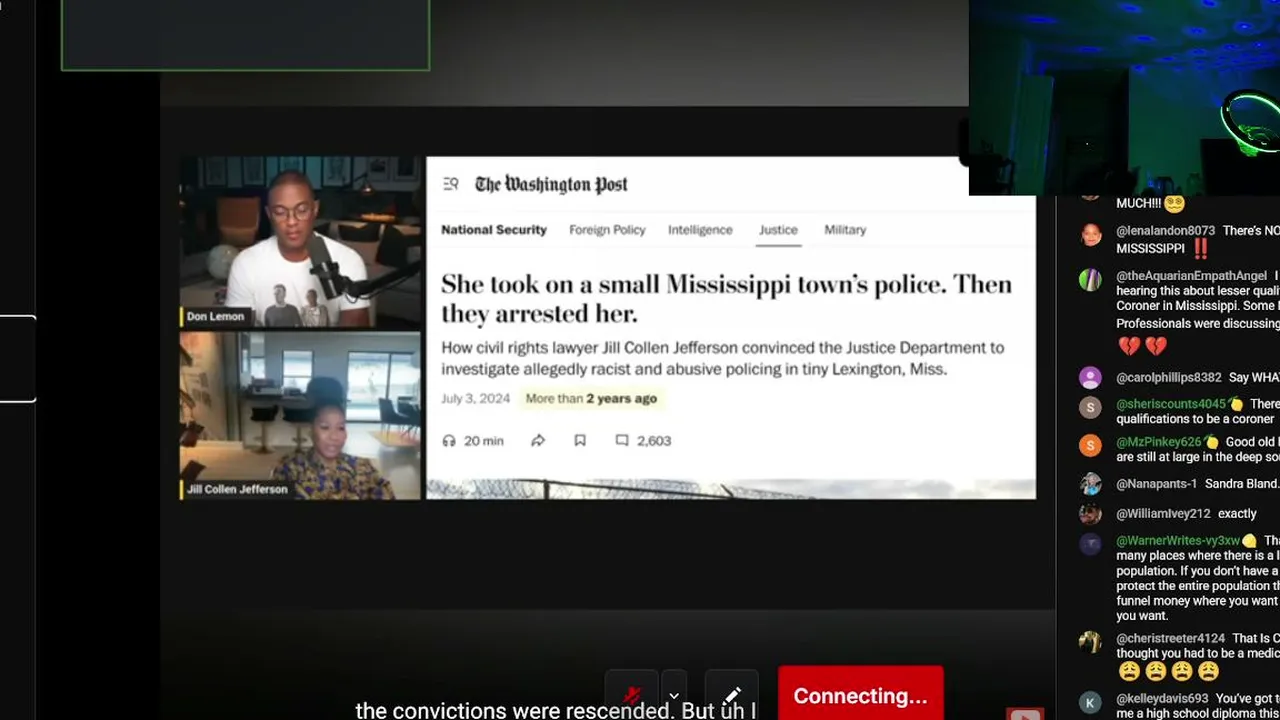Screen dimensions: 1280x720
Task: Click the YouTube logo icon
Action: click(x=1025, y=714)
